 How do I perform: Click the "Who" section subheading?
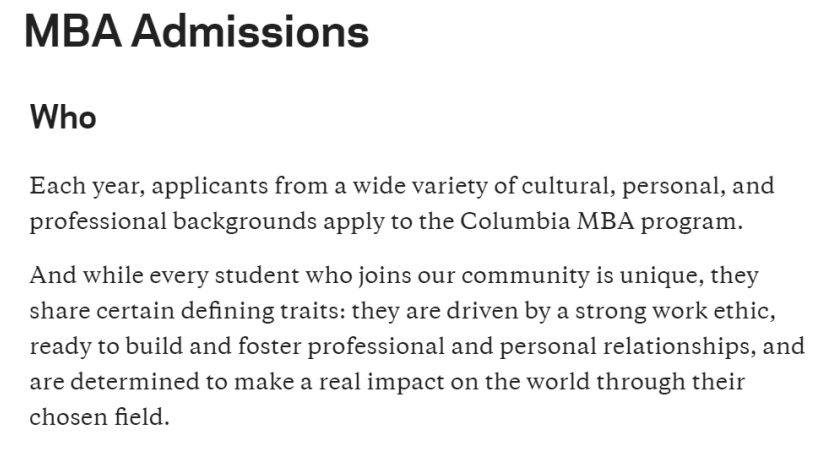click(63, 117)
